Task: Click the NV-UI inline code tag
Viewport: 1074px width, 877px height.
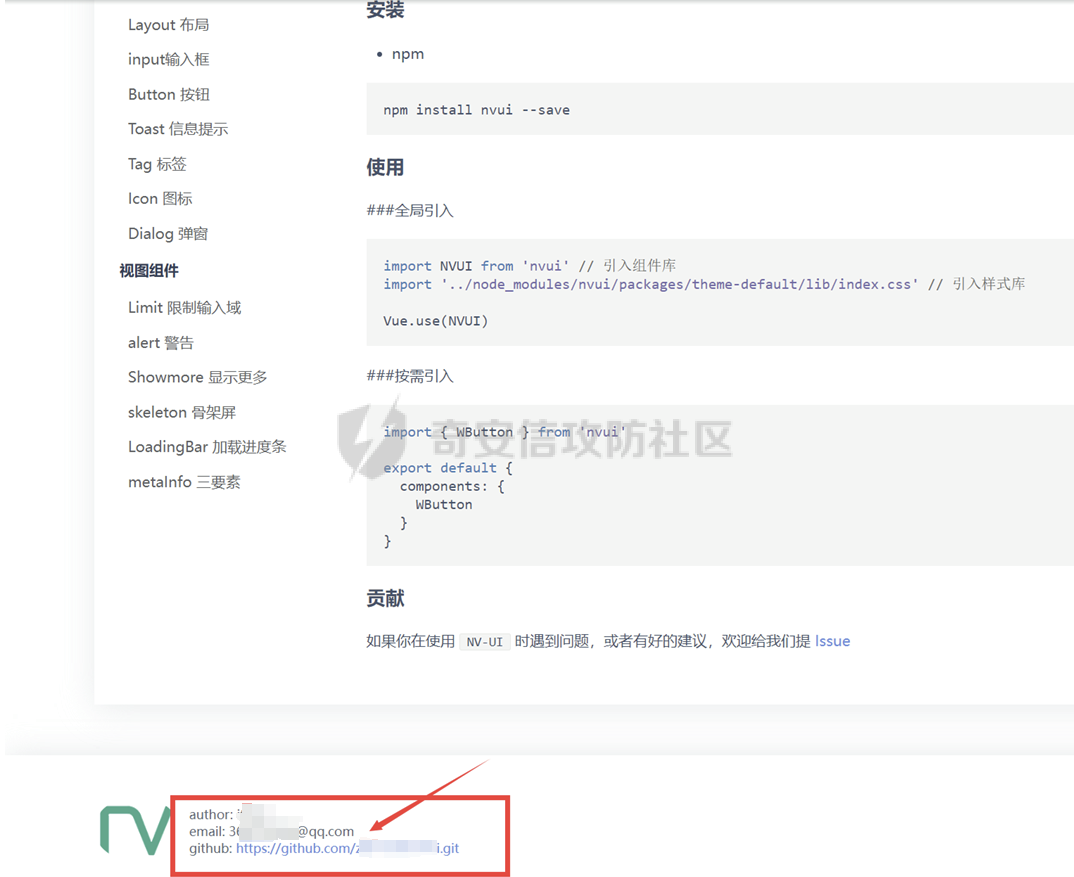Action: point(484,642)
